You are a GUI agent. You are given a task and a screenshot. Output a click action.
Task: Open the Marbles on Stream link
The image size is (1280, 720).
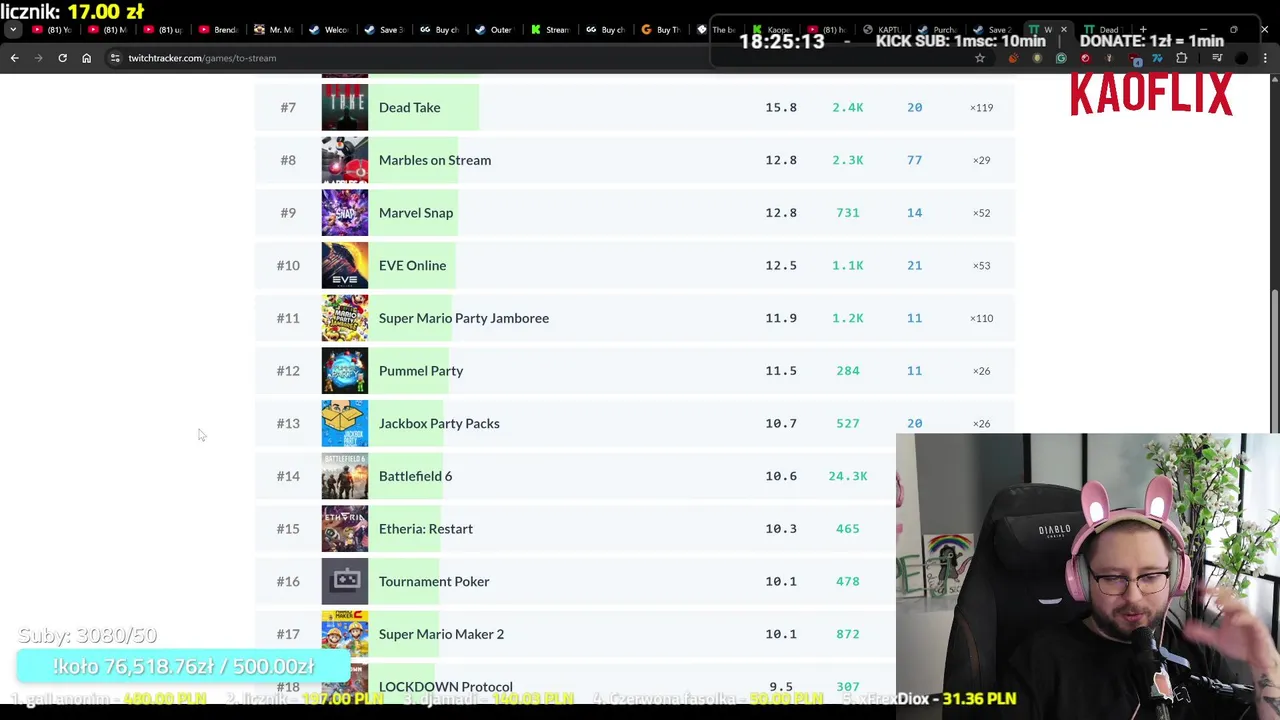click(435, 160)
